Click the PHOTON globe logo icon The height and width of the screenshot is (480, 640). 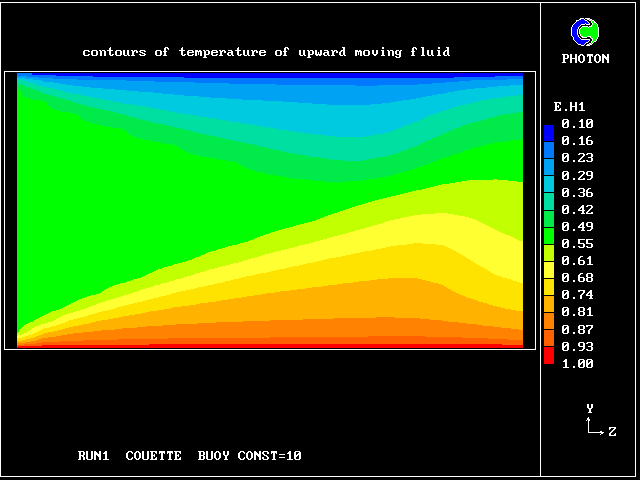(x=585, y=33)
